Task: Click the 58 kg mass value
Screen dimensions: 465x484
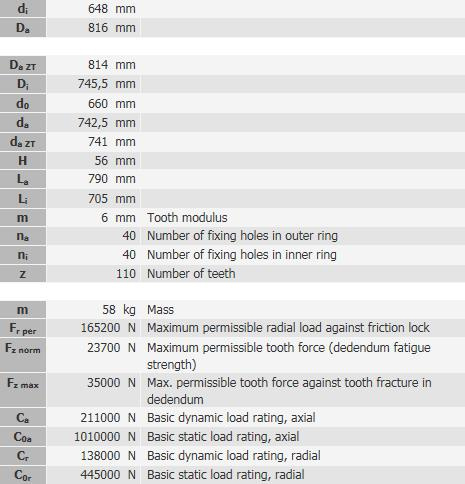Action: [119, 310]
